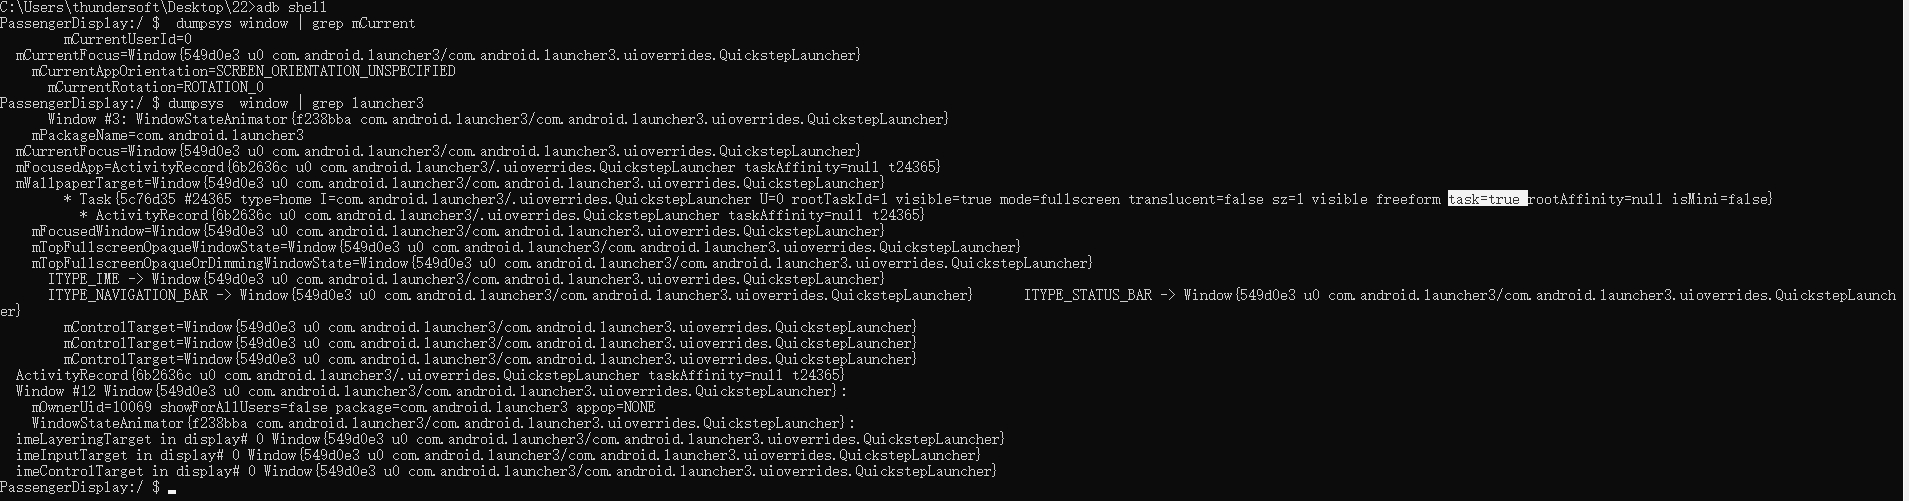Screen dimensions: 1909x501
Task: Click the highlighted task=true text
Action: (1487, 199)
